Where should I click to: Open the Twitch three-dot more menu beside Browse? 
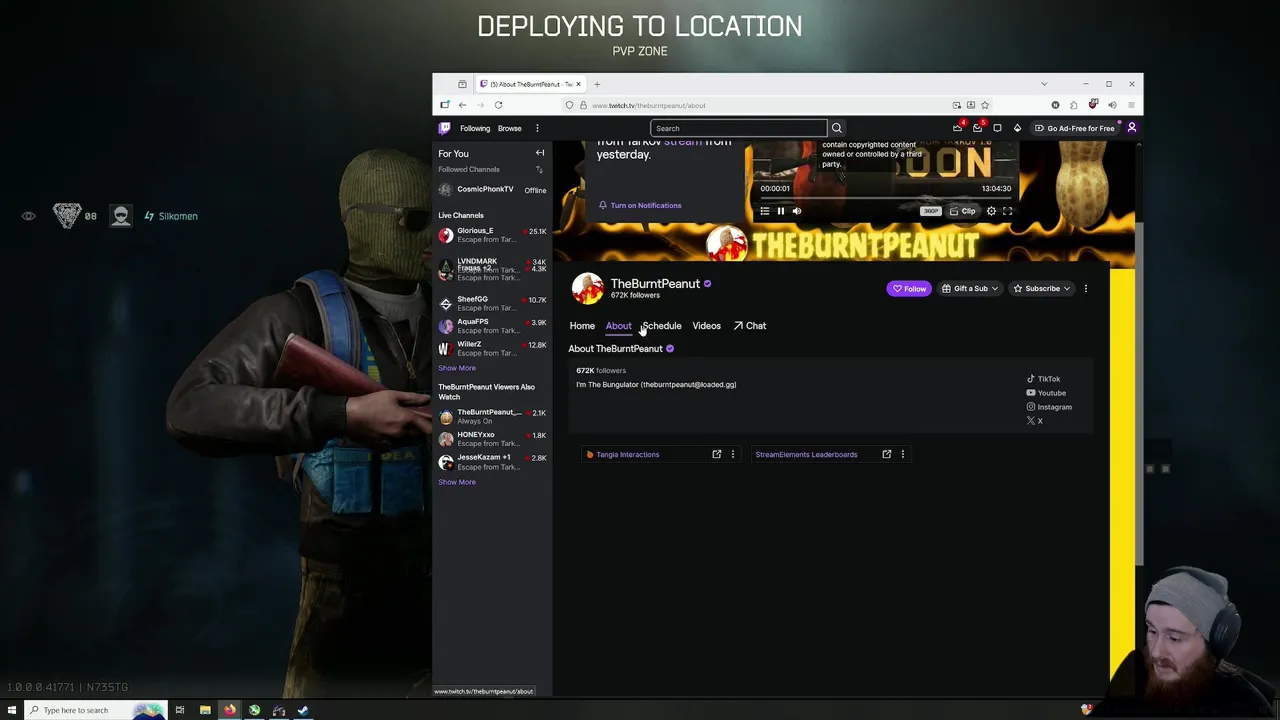[x=537, y=128]
